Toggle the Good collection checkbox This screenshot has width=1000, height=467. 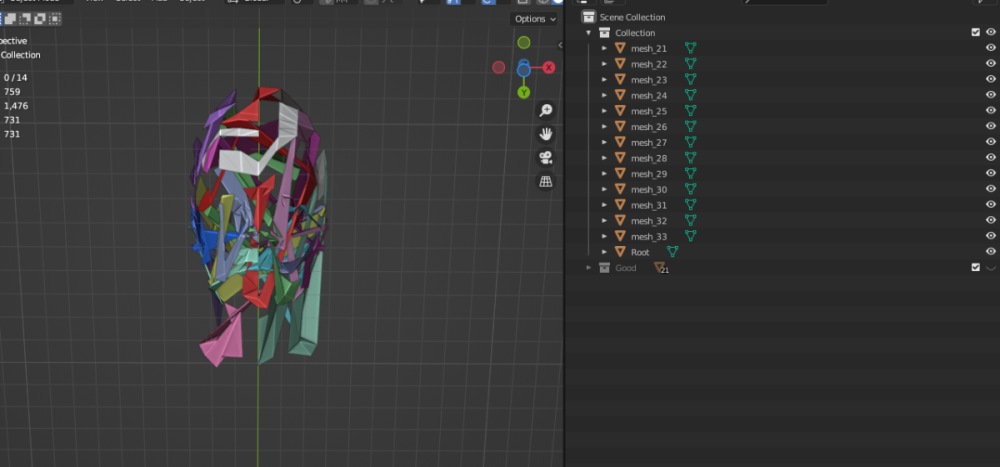click(x=975, y=268)
